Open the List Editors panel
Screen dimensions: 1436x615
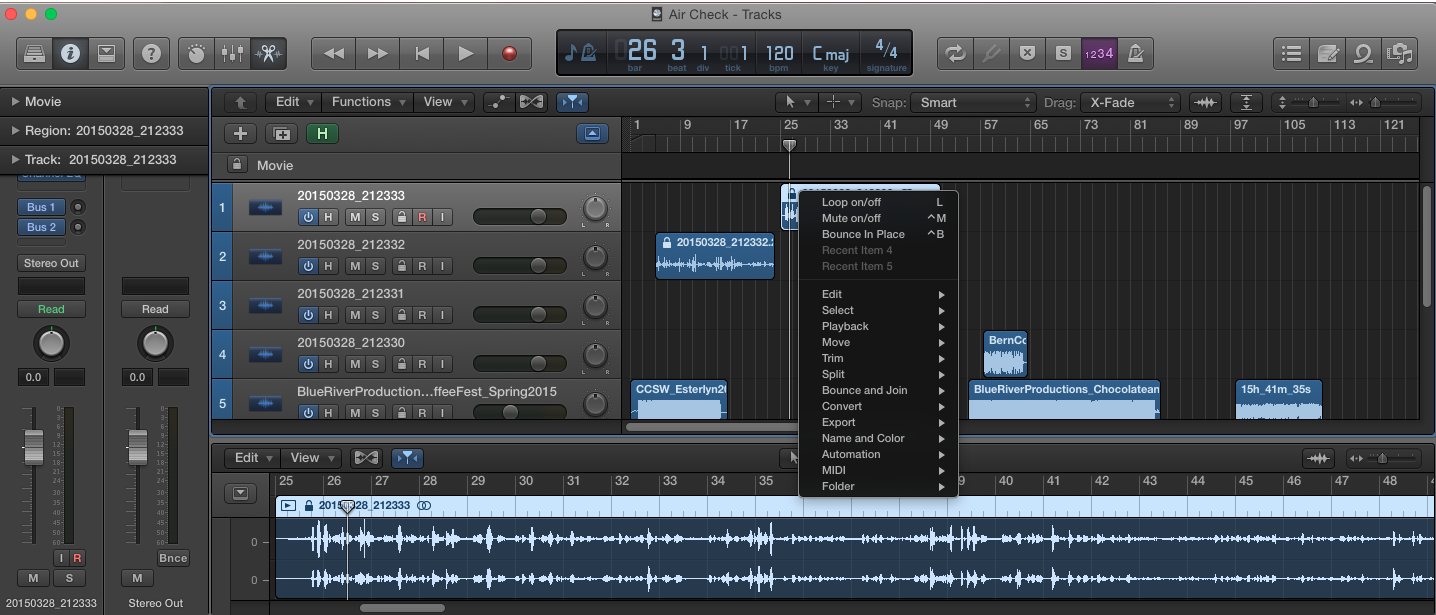click(x=1292, y=54)
